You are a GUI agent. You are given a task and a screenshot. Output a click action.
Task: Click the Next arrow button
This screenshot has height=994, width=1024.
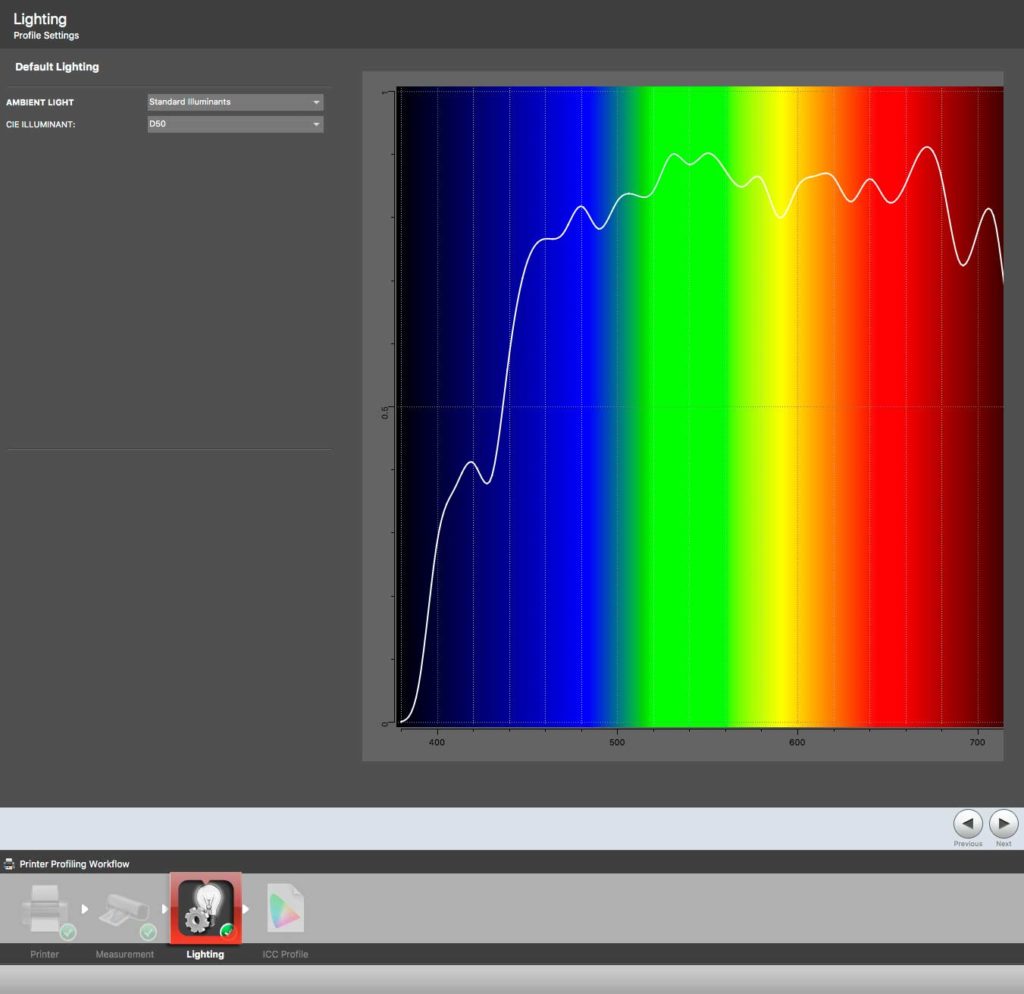coord(1004,824)
